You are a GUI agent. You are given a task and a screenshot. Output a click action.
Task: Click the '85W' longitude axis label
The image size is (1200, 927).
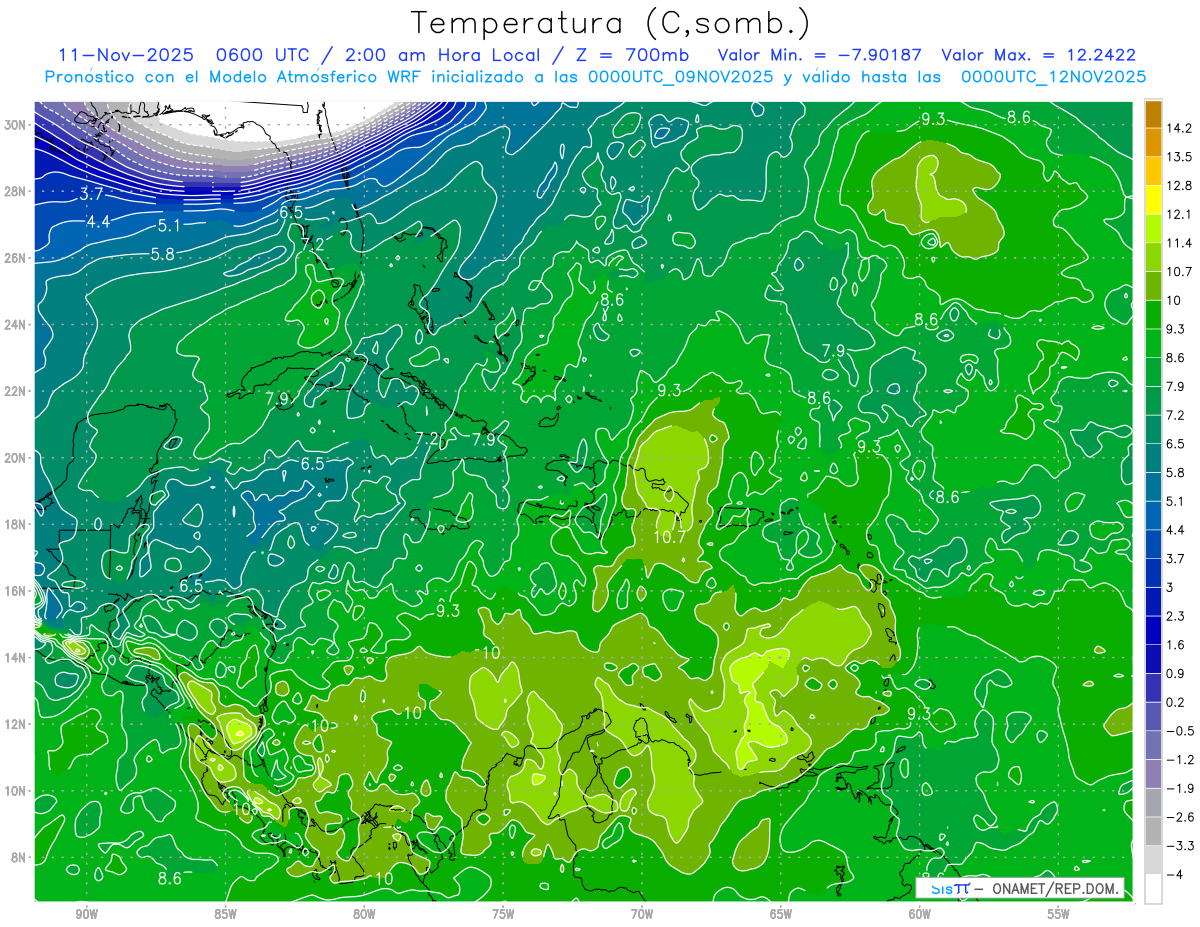(225, 914)
